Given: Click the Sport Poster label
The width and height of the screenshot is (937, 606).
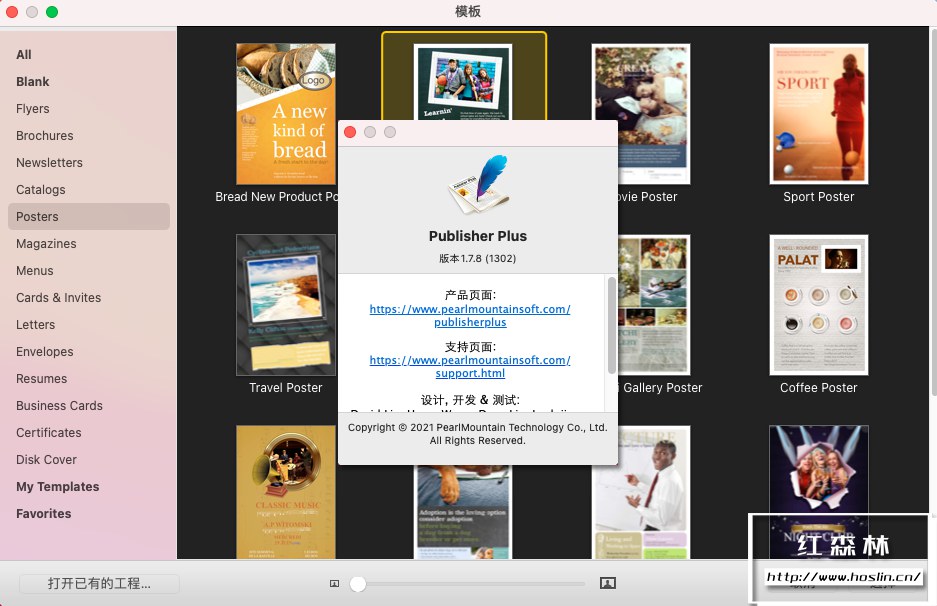Looking at the screenshot, I should 819,197.
